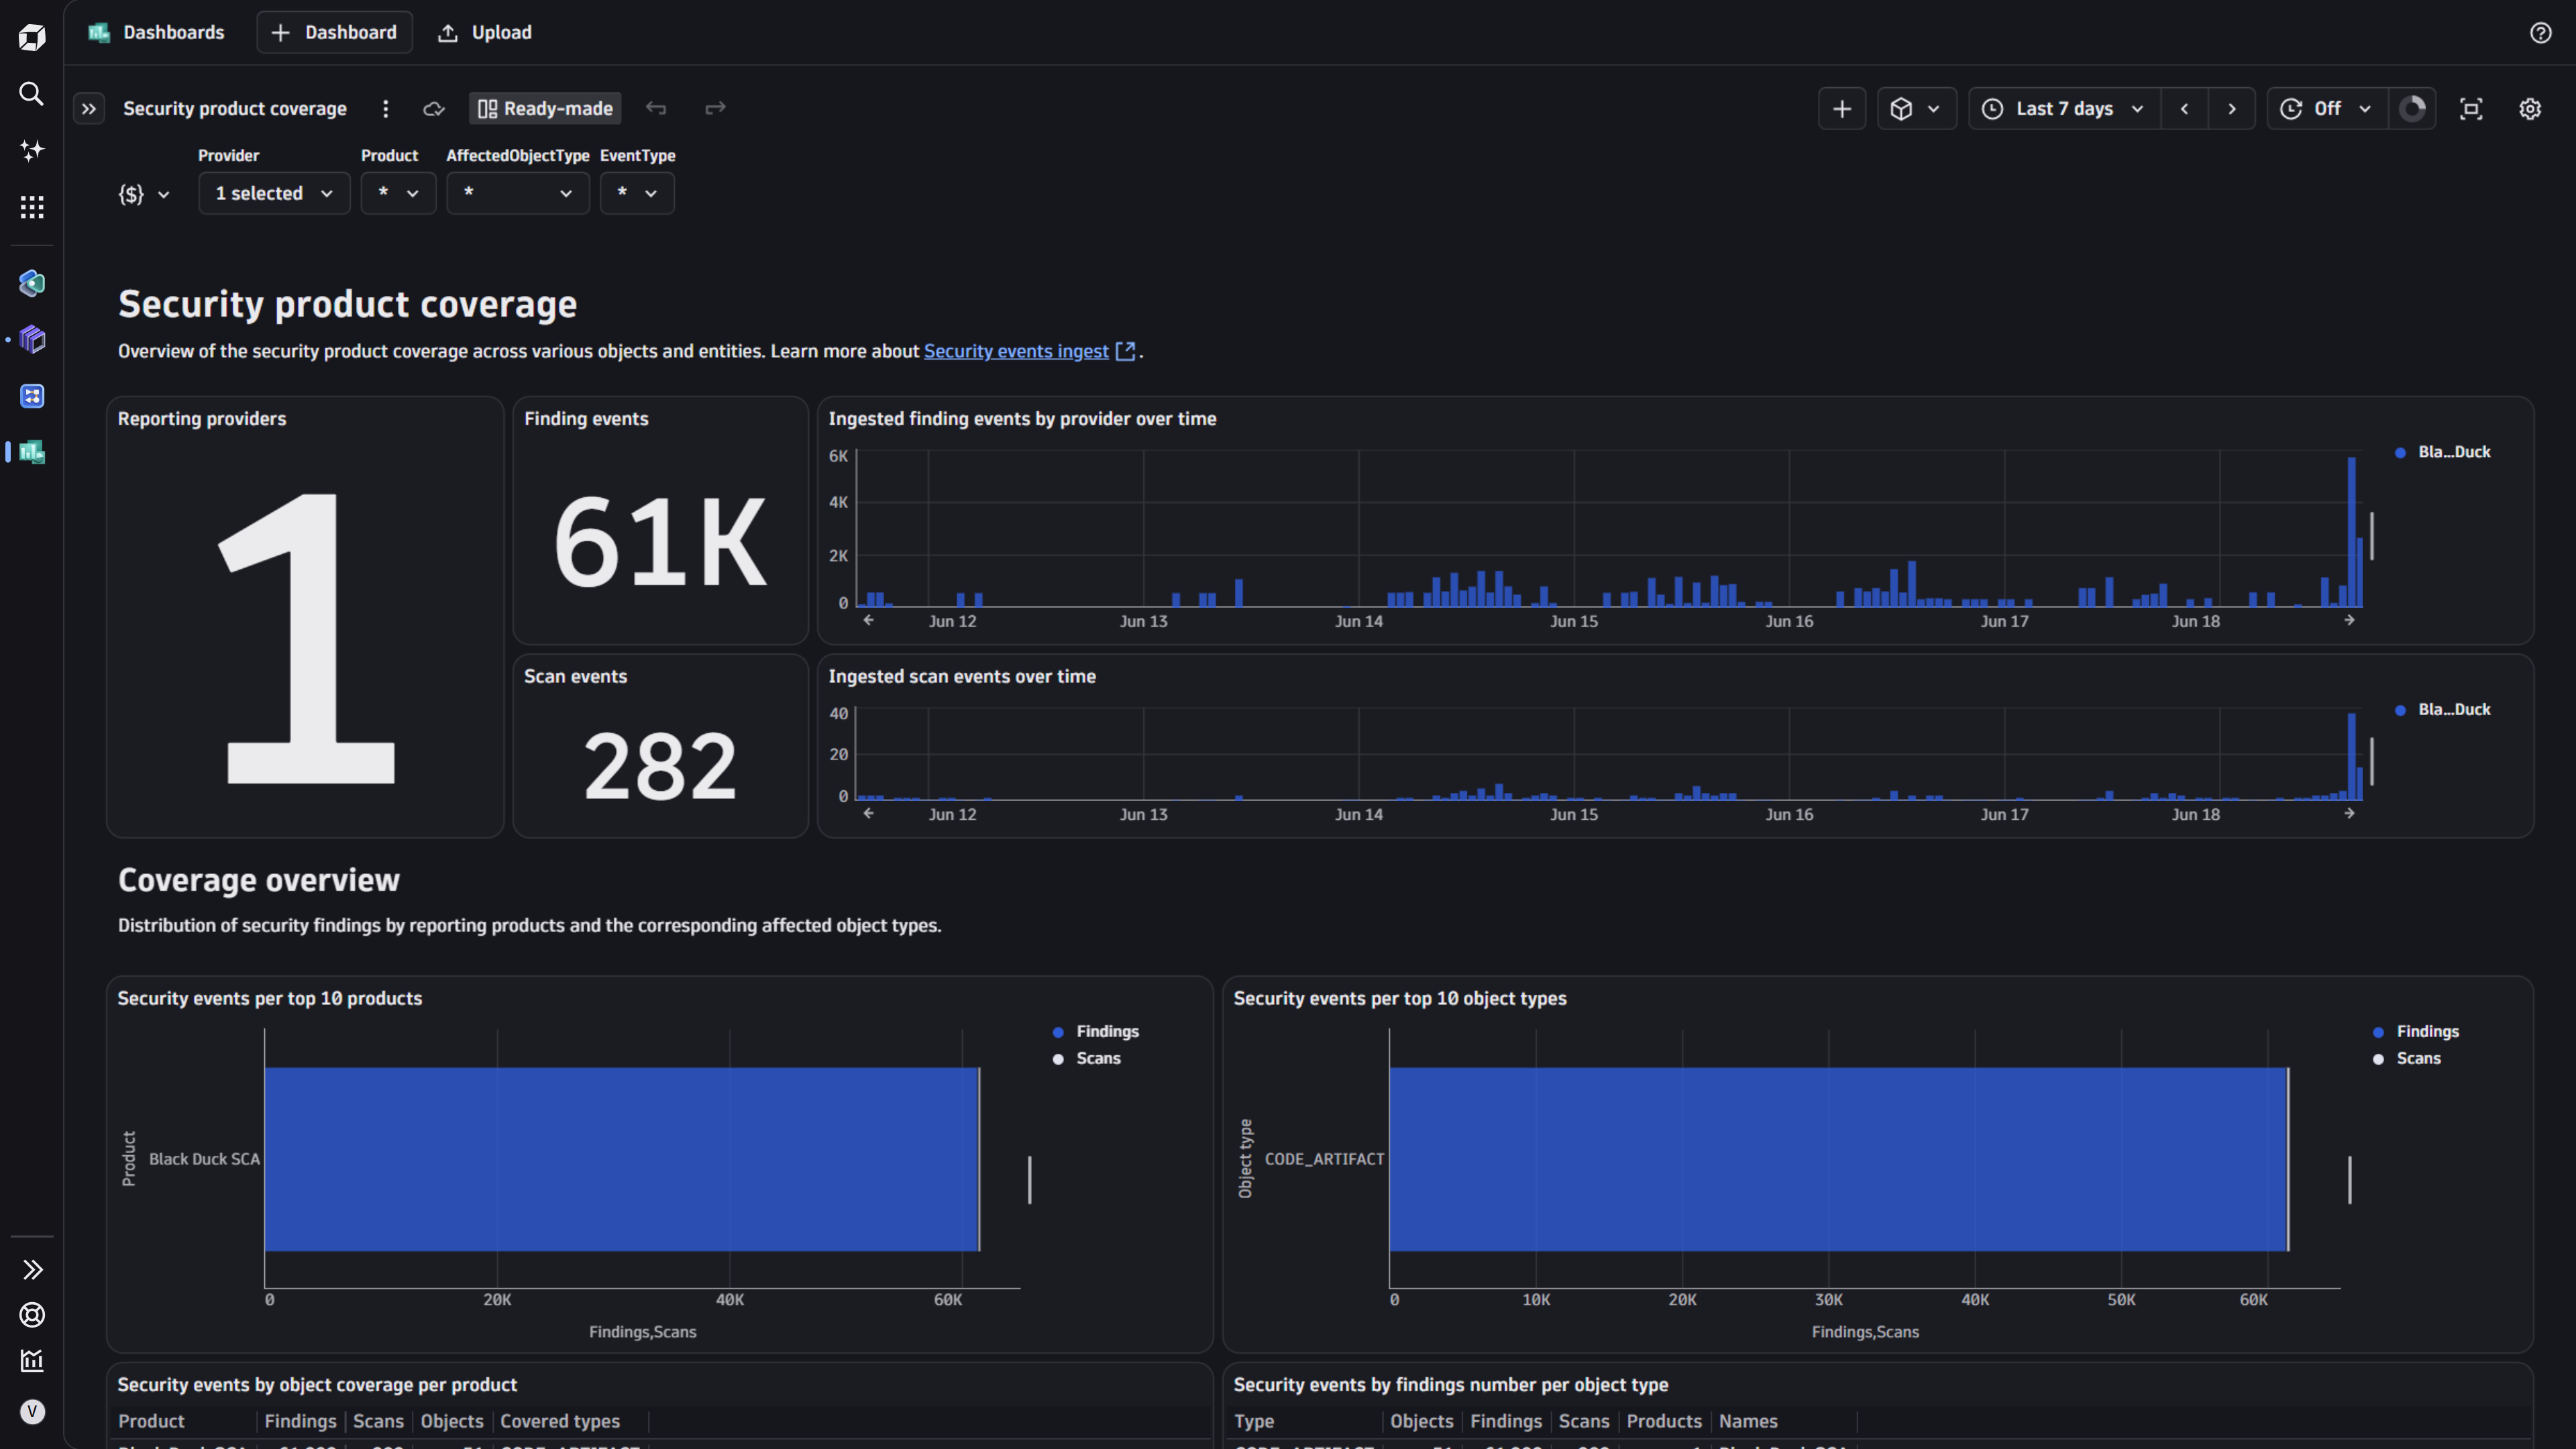Open the purple cube app icon in sidebar
The height and width of the screenshot is (1449, 2576).
point(32,340)
